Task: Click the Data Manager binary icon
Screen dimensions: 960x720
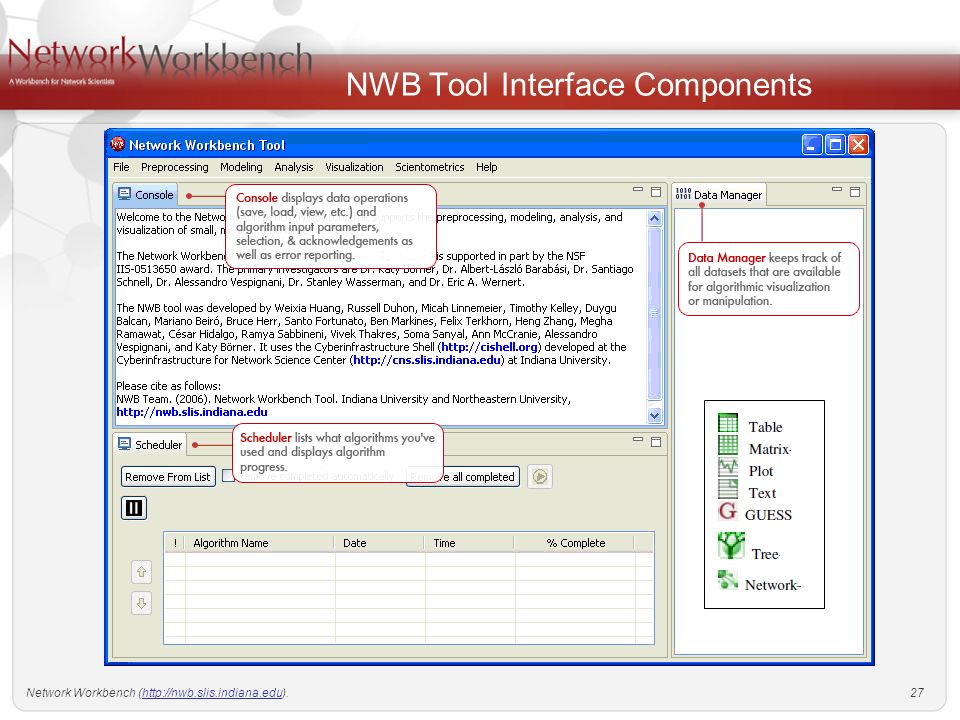Action: coord(683,194)
